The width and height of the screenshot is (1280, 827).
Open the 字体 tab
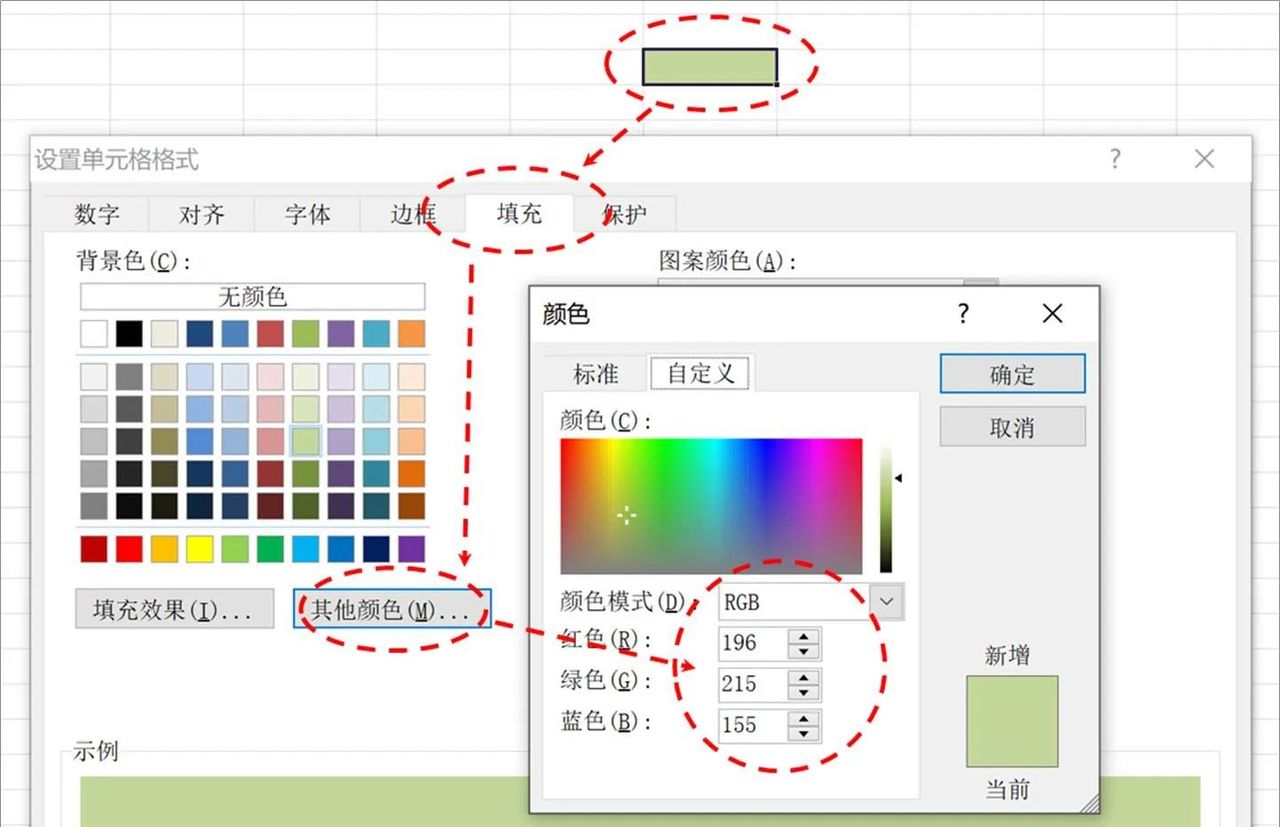tap(306, 213)
